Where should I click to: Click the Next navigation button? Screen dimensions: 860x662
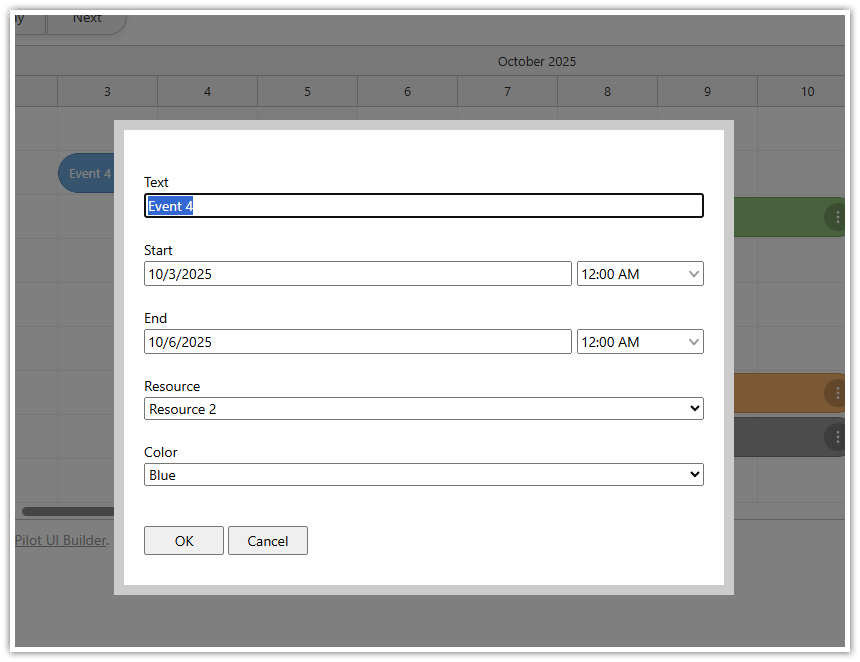click(x=86, y=18)
